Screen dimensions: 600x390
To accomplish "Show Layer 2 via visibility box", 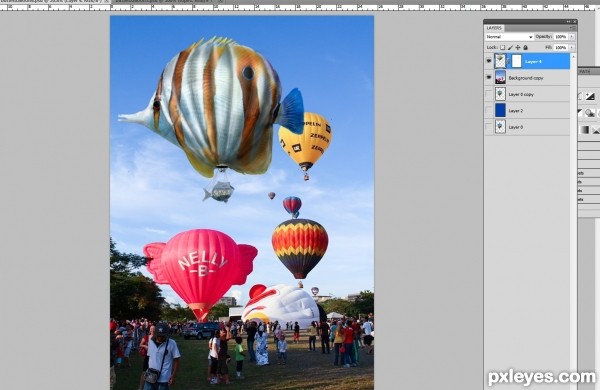I will click(489, 111).
